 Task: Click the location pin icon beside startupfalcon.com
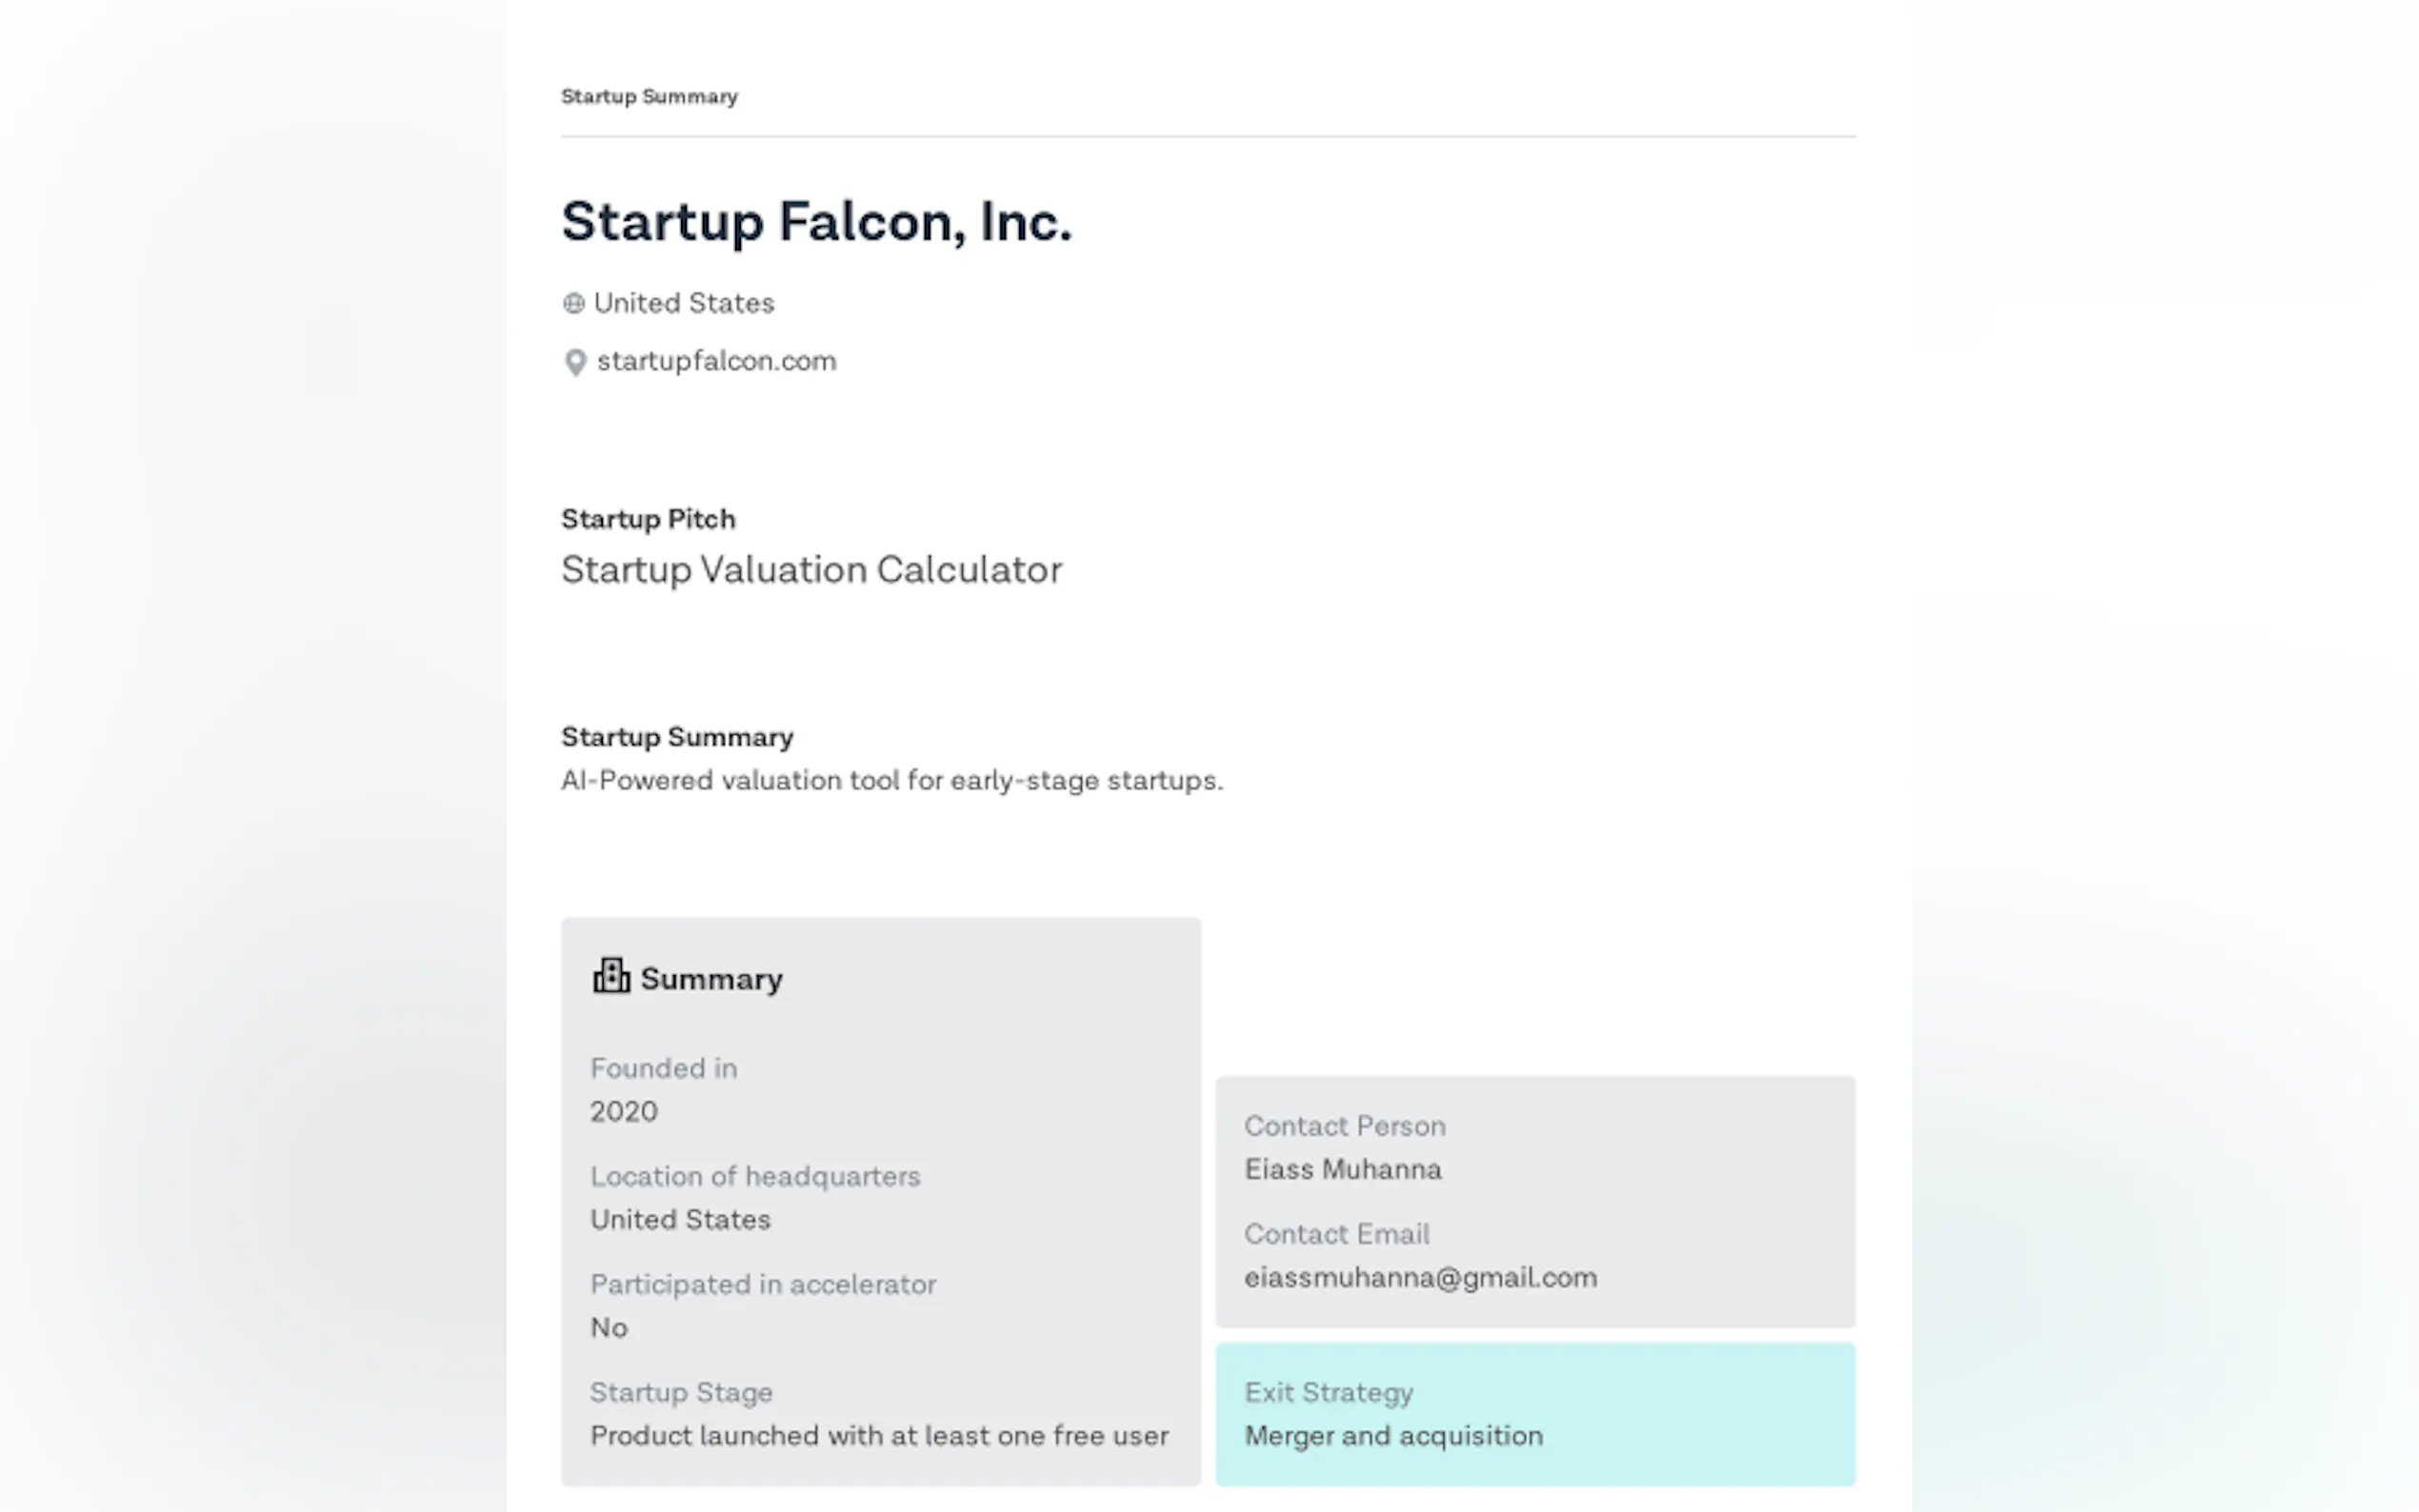tap(575, 362)
